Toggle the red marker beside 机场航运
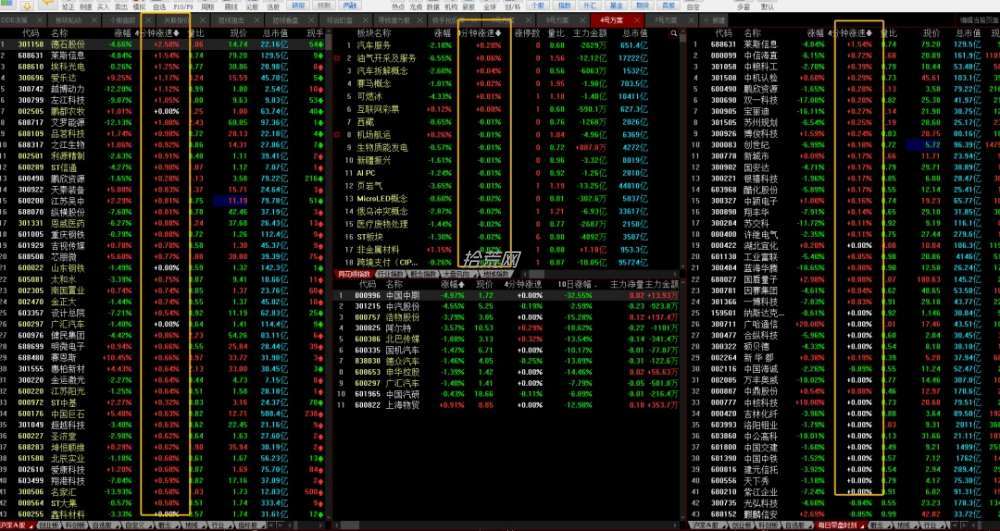Image resolution: width=1000 pixels, height=531 pixels. tap(337, 135)
